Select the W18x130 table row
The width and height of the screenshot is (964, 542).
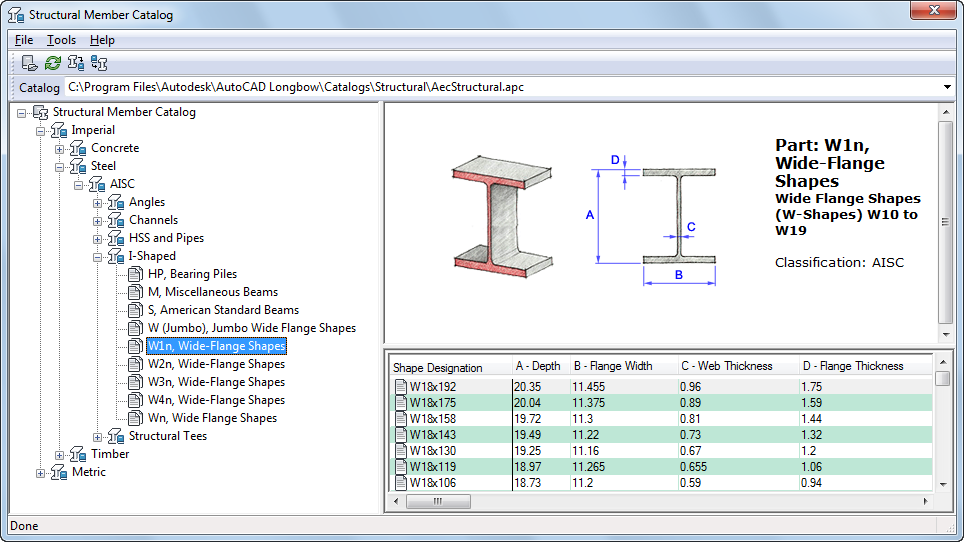click(662, 450)
